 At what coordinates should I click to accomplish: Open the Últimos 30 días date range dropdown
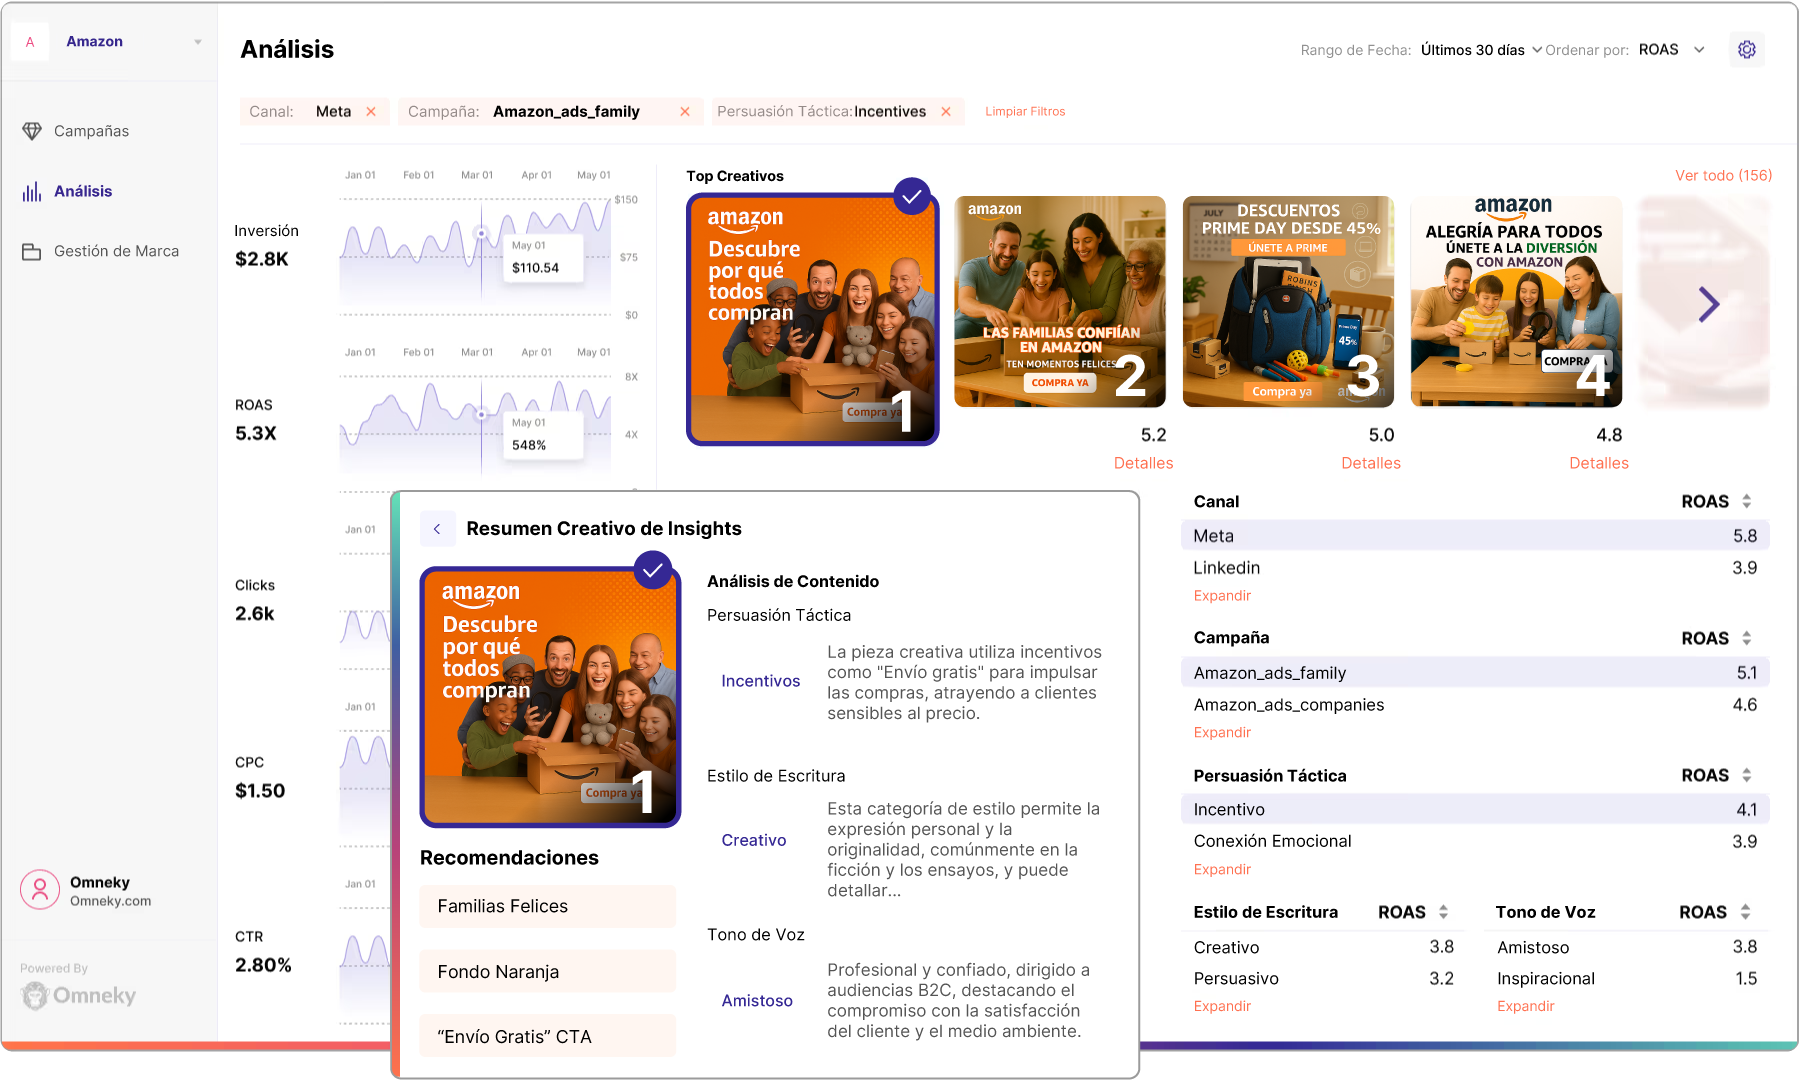pos(1481,50)
